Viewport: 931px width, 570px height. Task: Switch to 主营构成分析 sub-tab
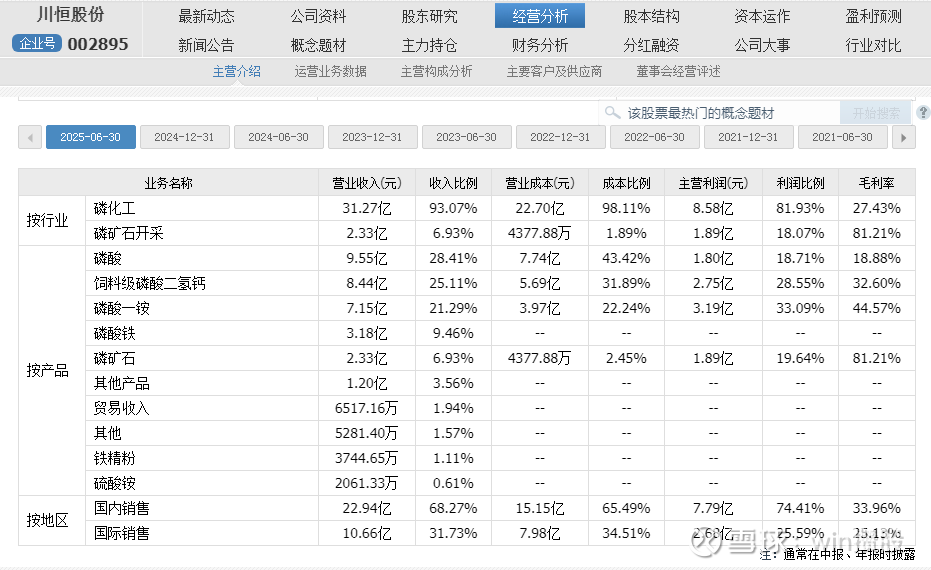(x=436, y=72)
